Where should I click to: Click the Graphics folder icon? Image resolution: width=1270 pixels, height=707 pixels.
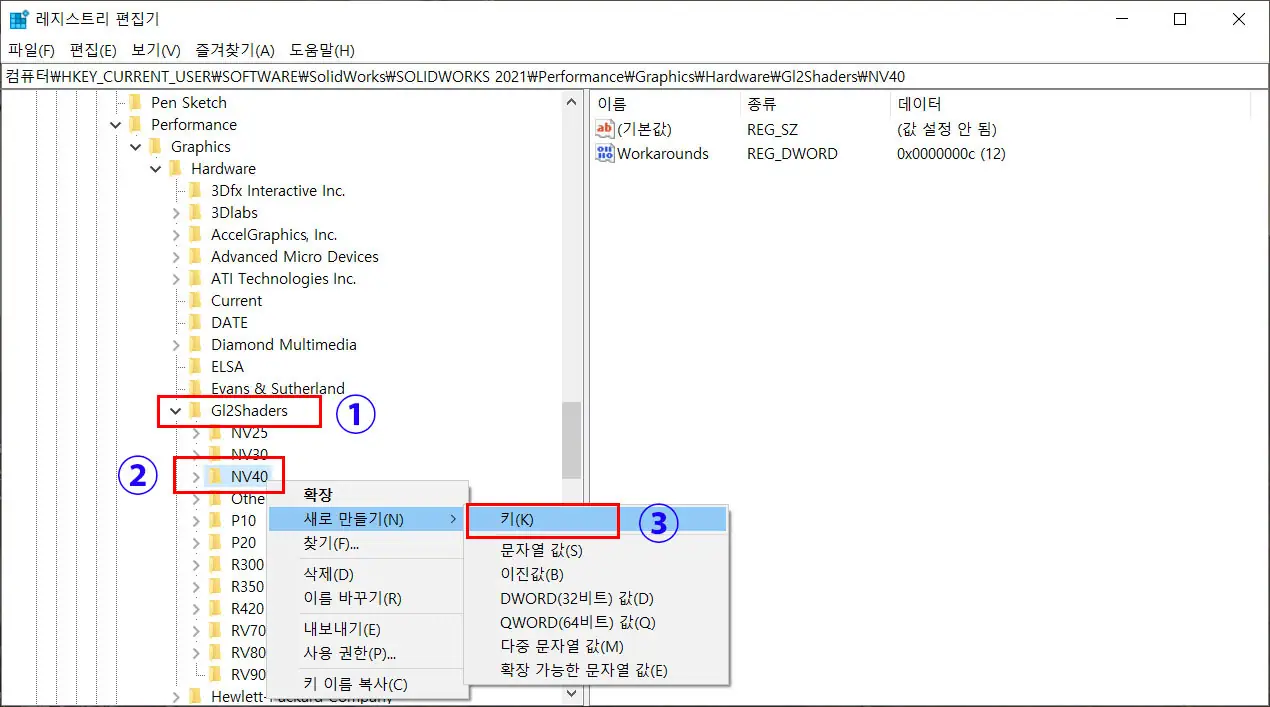coord(155,146)
